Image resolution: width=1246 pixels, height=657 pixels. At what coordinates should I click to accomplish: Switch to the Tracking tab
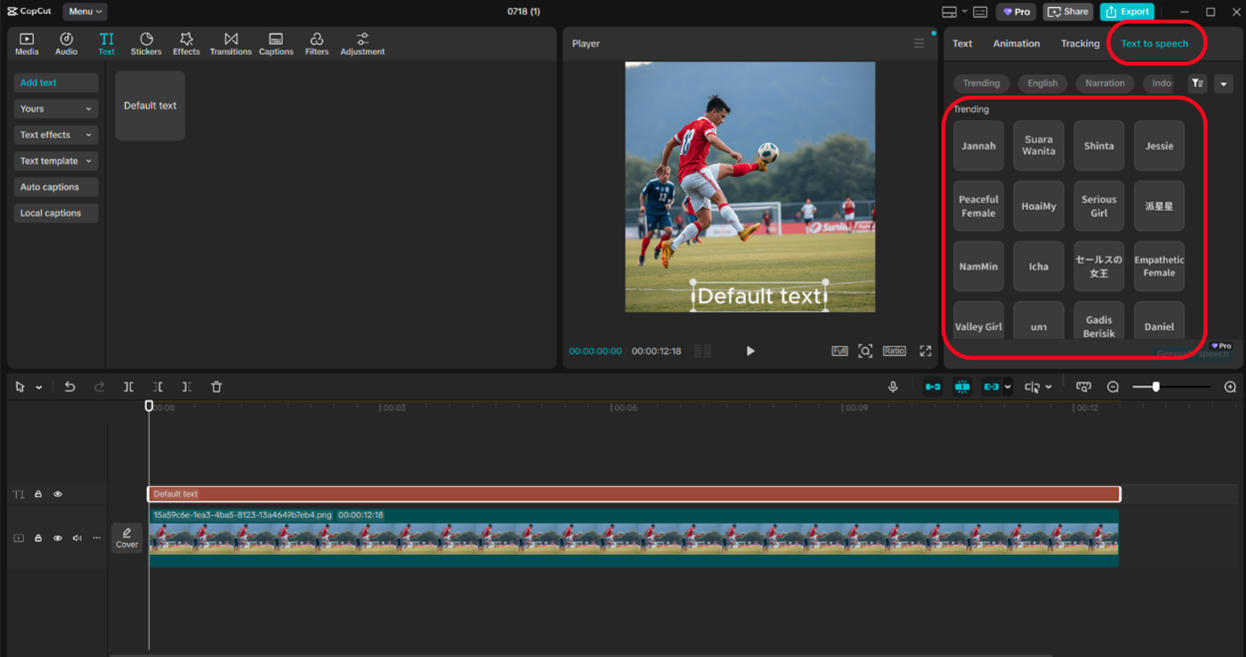tap(1080, 44)
